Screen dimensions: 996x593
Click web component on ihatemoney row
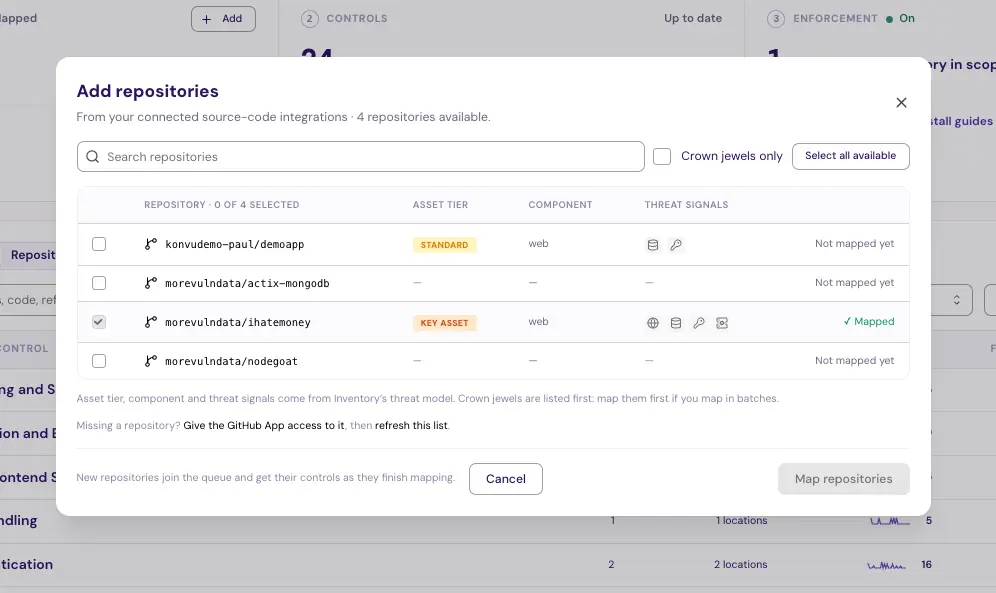(538, 322)
